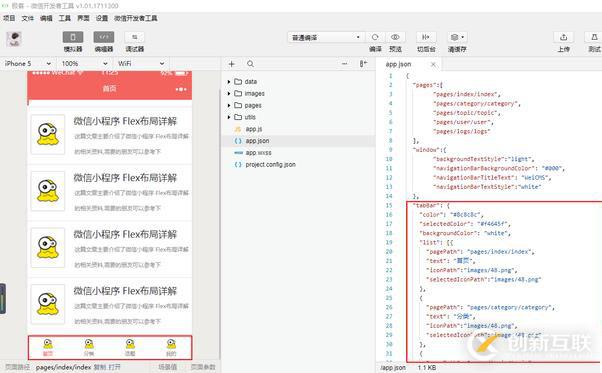The width and height of the screenshot is (602, 373).
Task: Click the plus icon to add file
Action: pos(232,64)
